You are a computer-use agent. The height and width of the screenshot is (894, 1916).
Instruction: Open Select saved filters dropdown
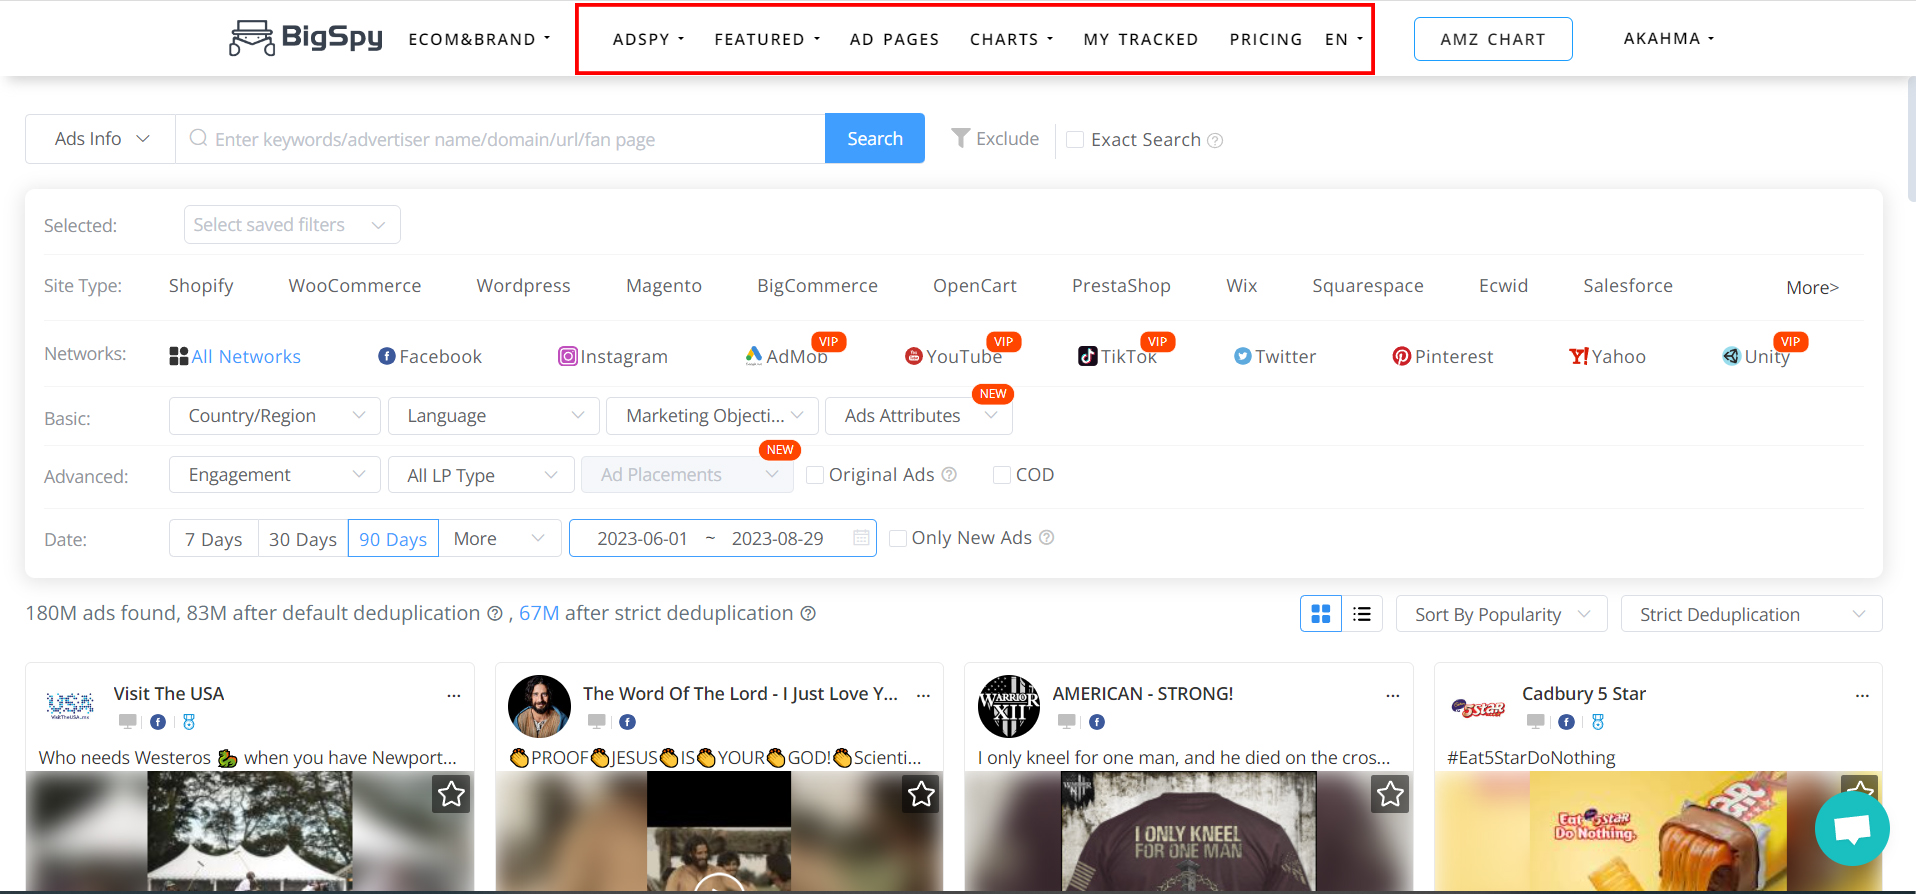pyautogui.click(x=292, y=225)
